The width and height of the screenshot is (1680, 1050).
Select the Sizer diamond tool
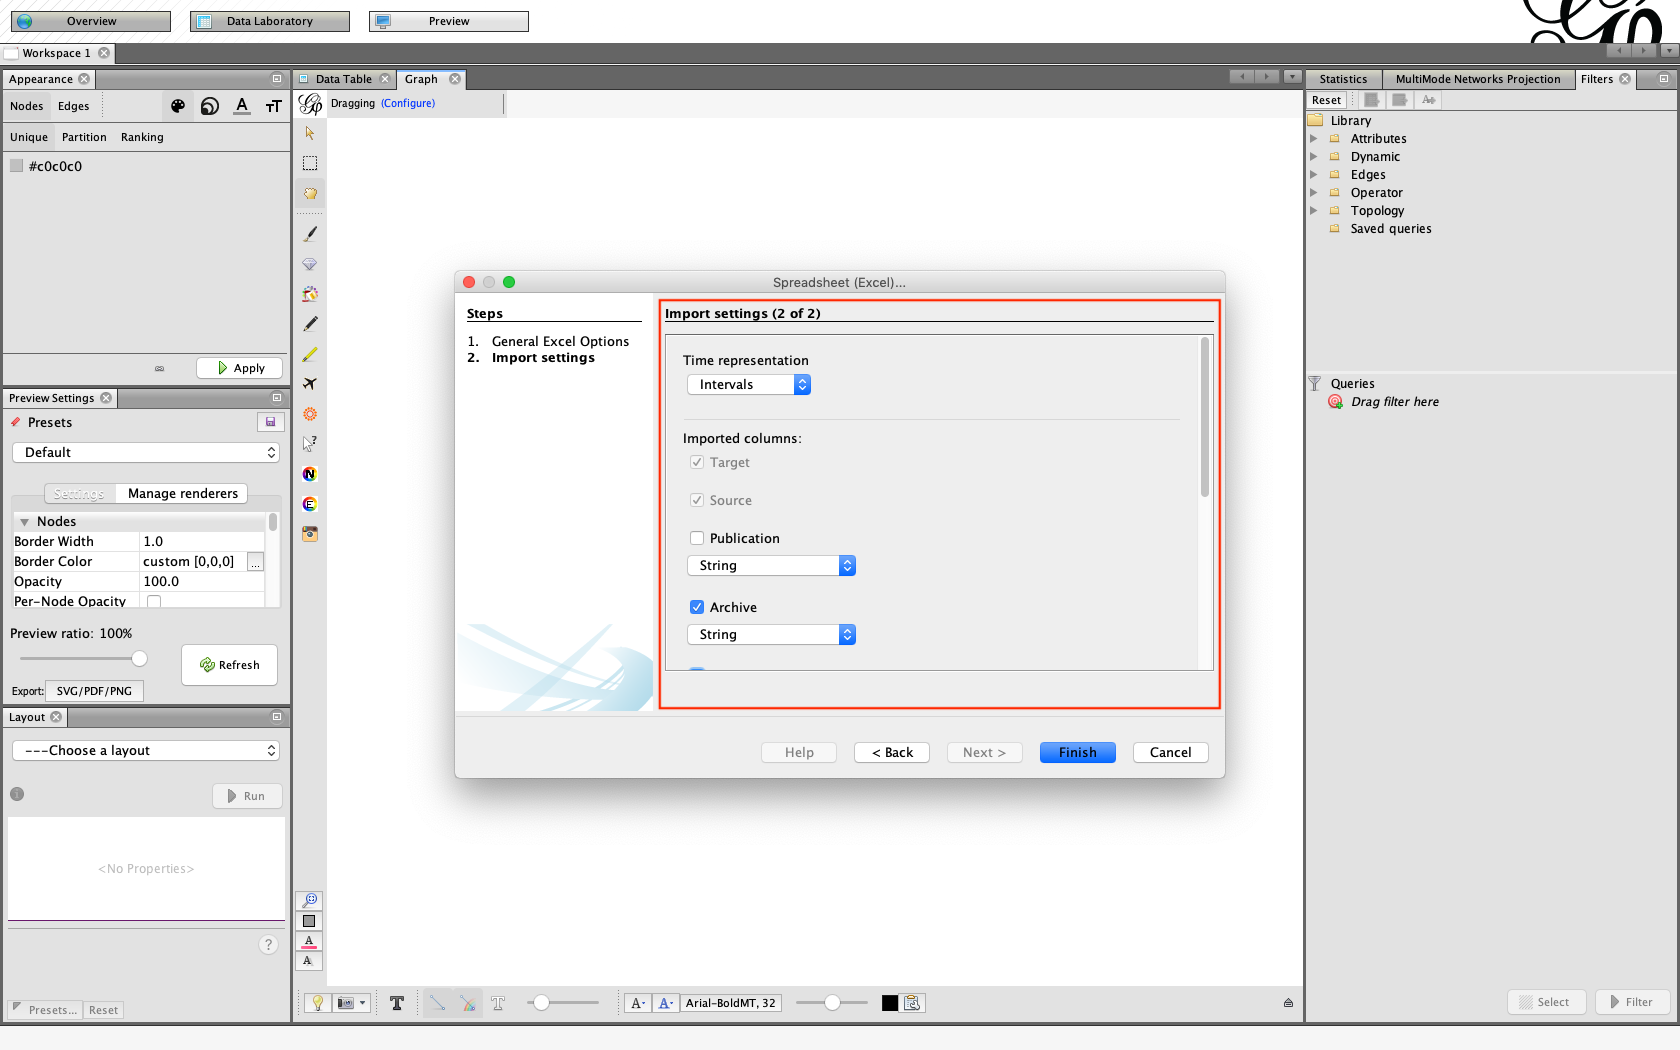[310, 264]
